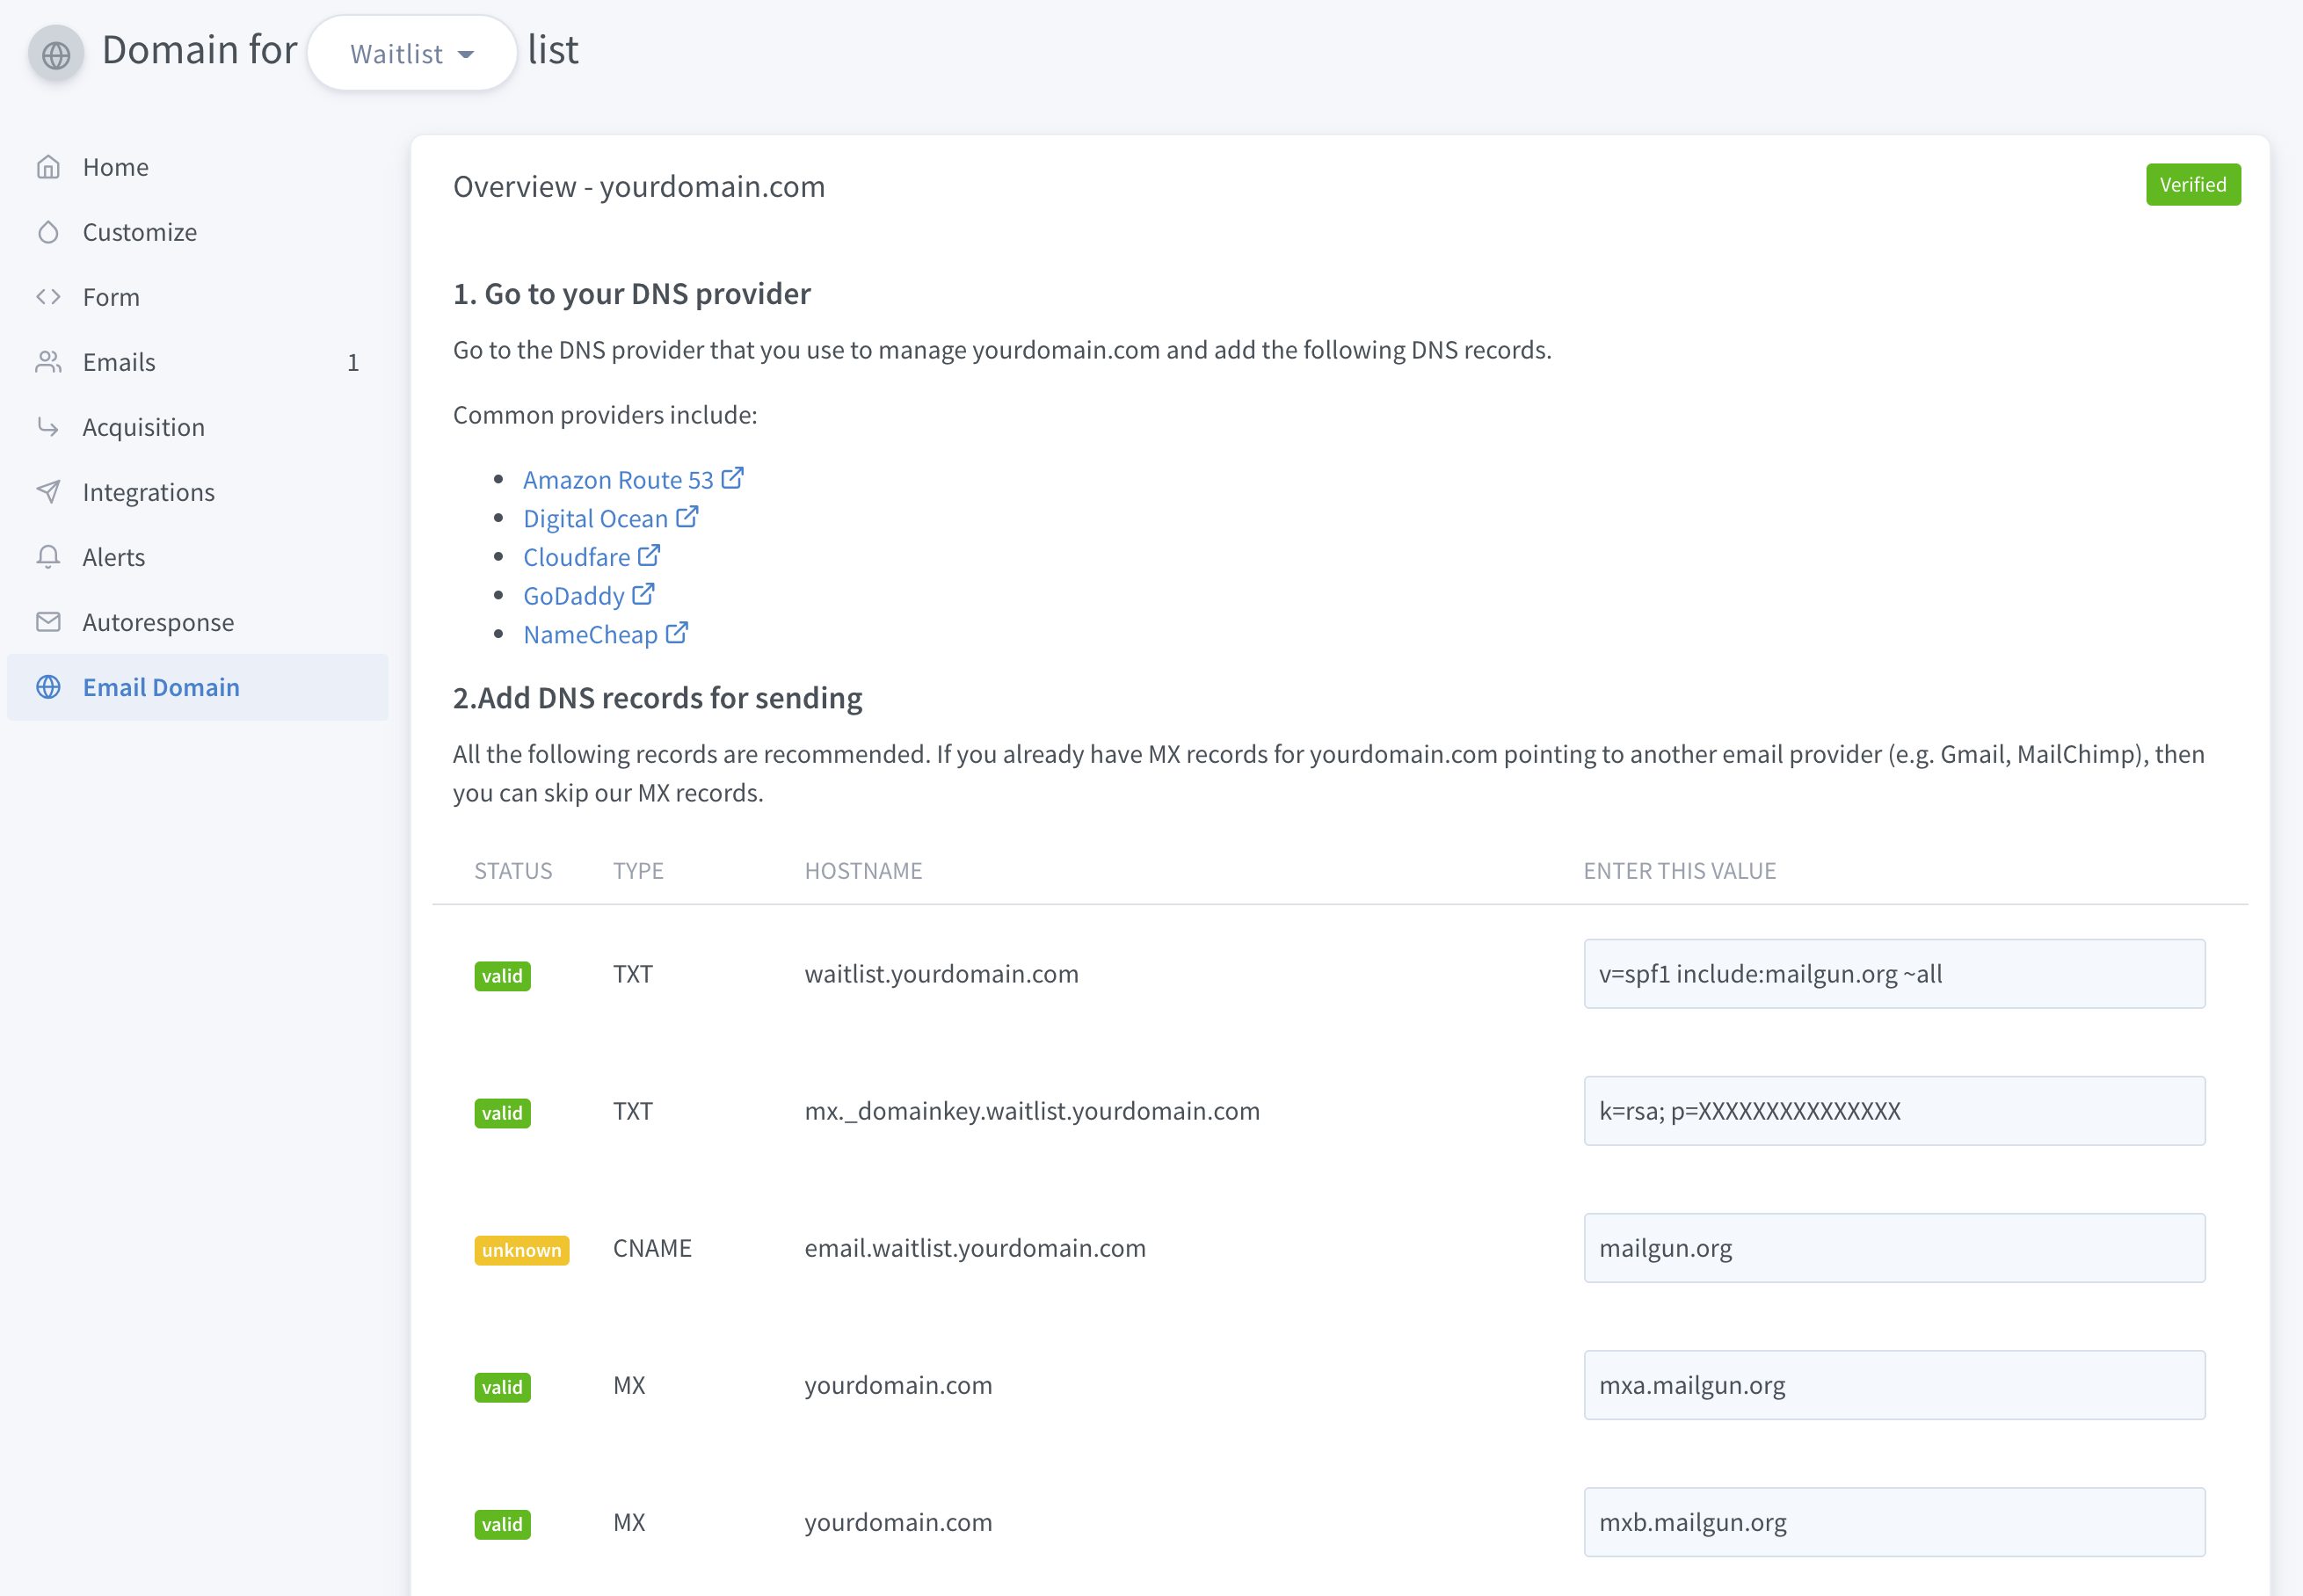This screenshot has height=1596, width=2303.
Task: Open the Waitlist list dropdown
Action: coord(411,54)
